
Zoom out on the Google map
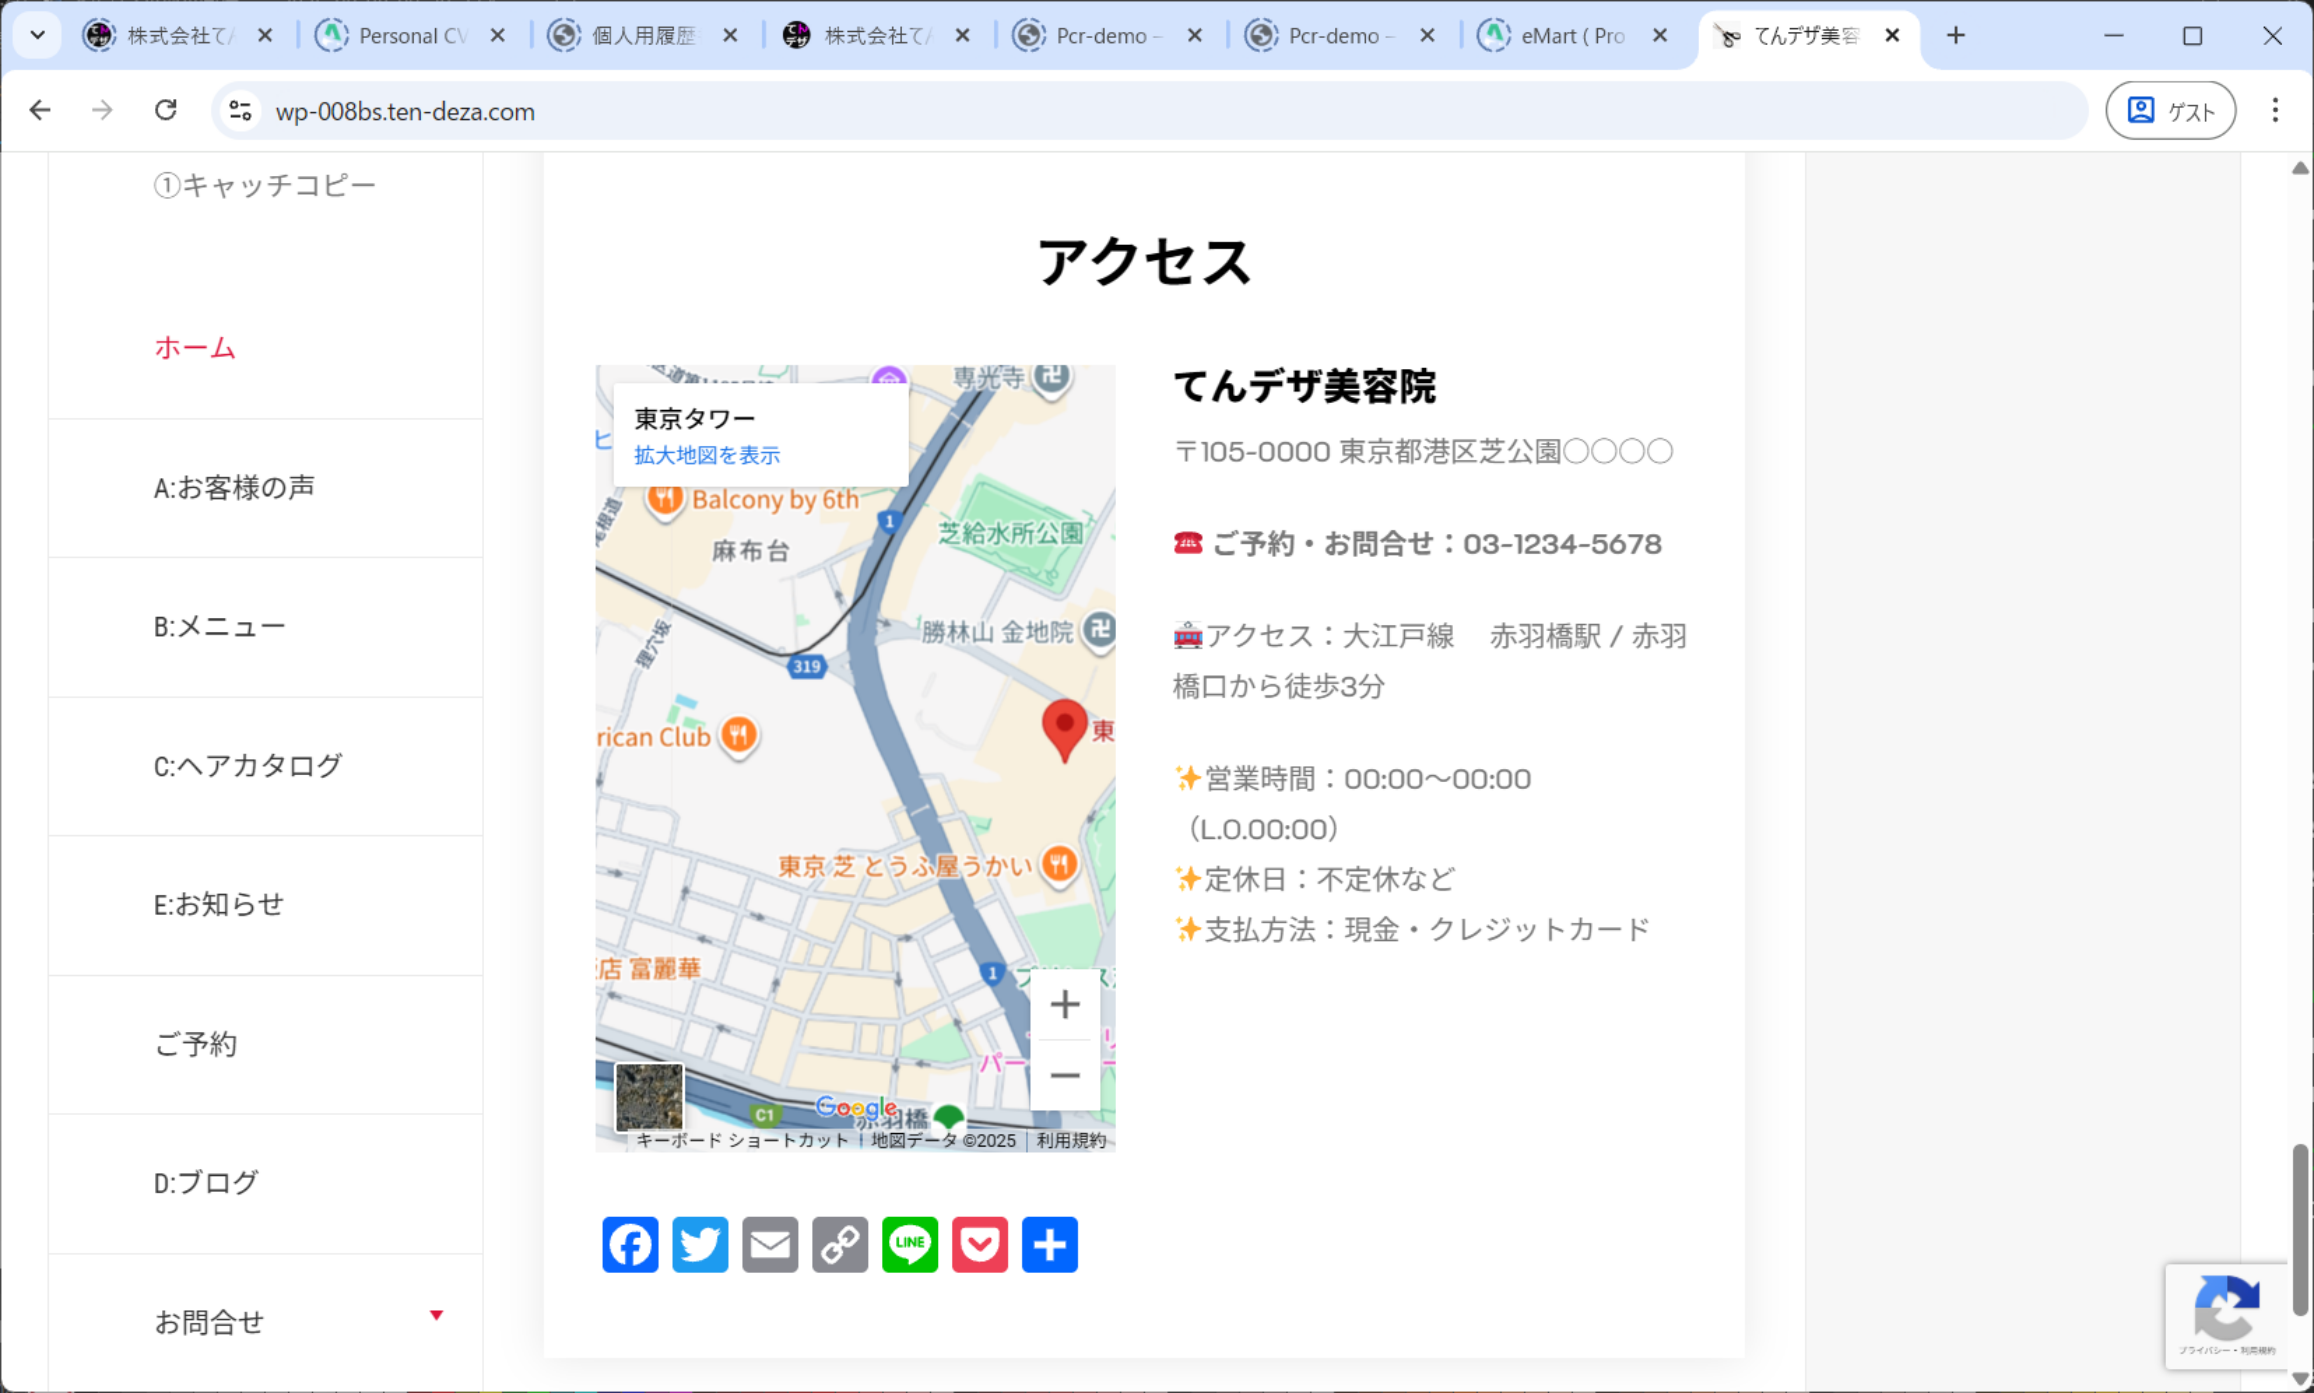pyautogui.click(x=1065, y=1076)
